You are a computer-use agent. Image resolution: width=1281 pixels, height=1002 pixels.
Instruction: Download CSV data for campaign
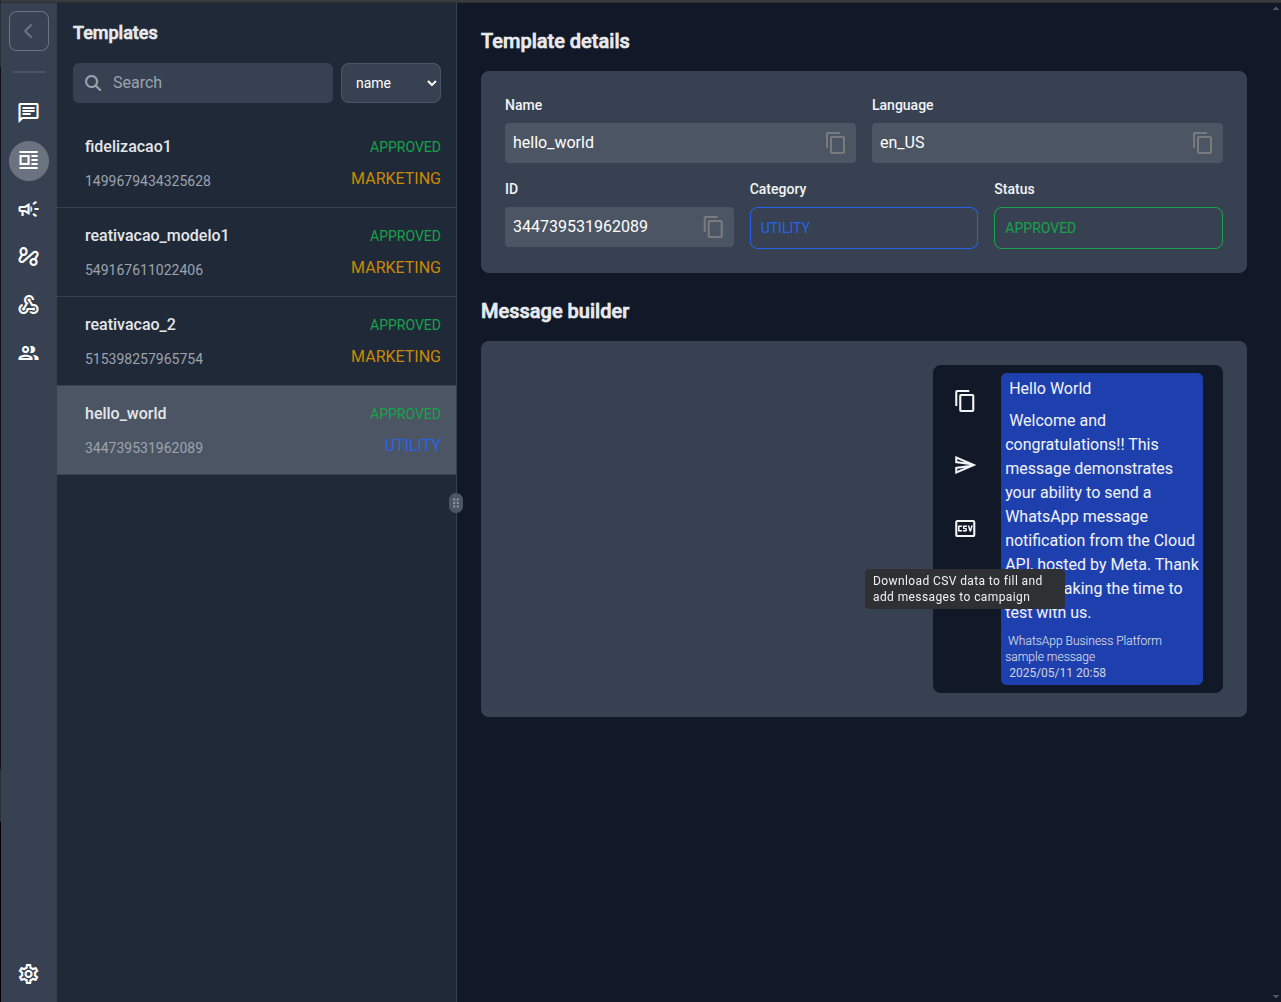tap(965, 529)
